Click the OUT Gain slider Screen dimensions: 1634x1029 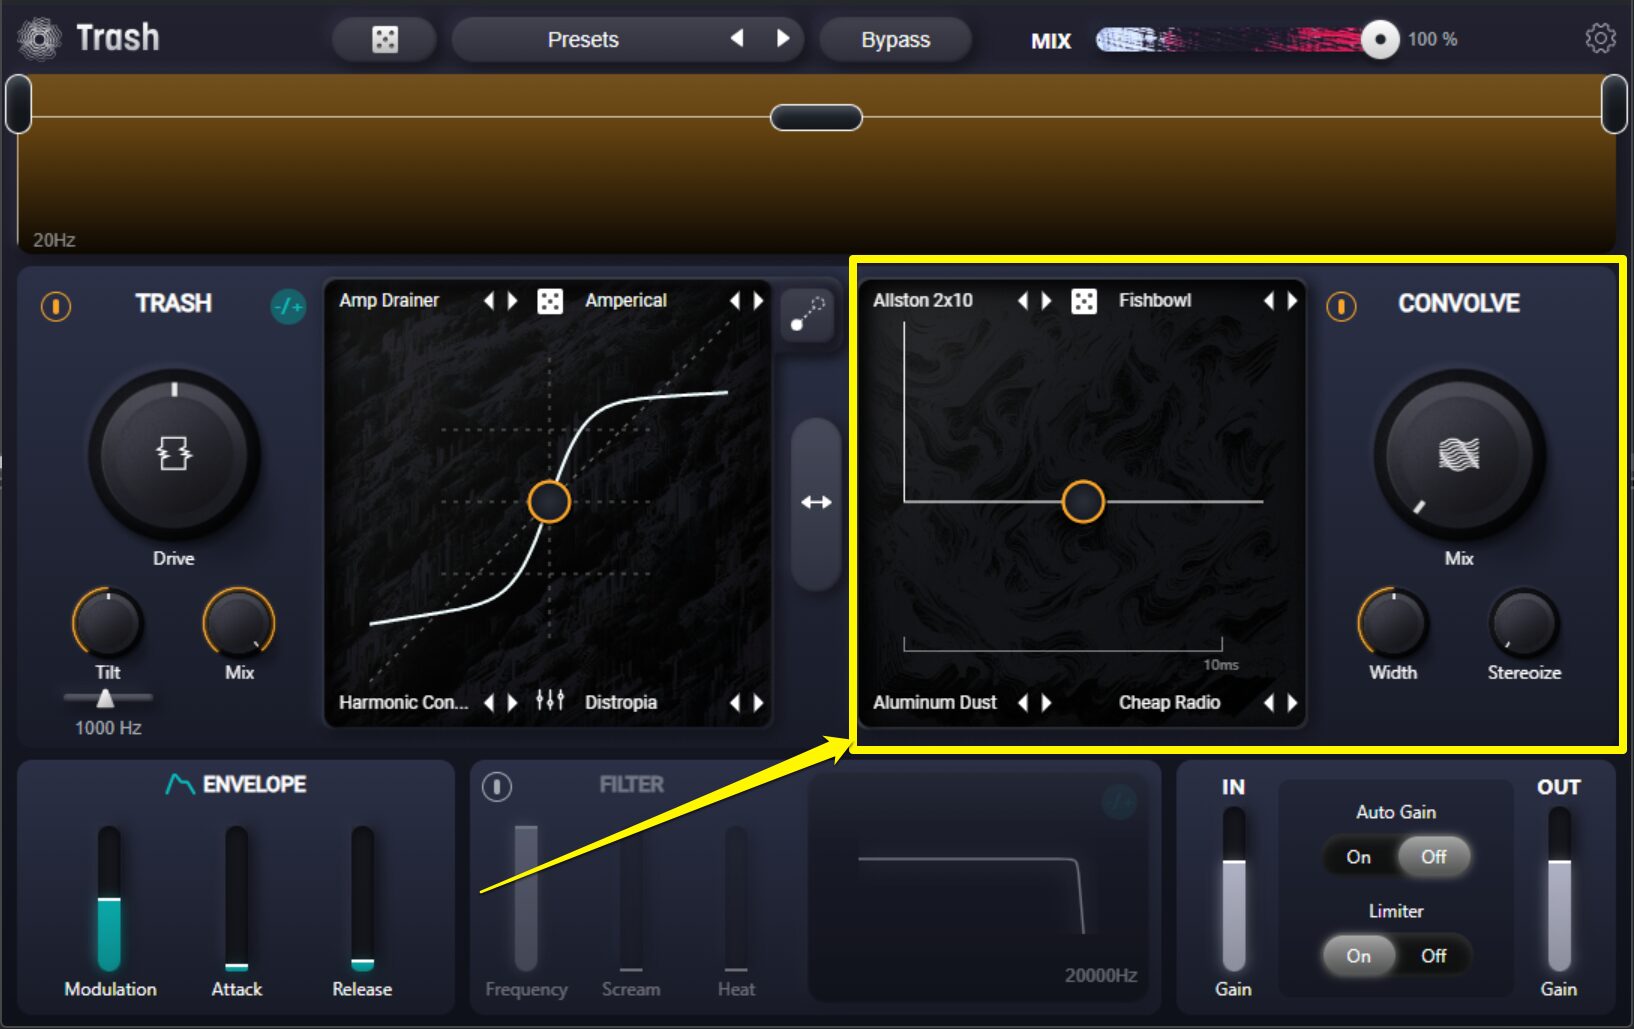[x=1559, y=889]
